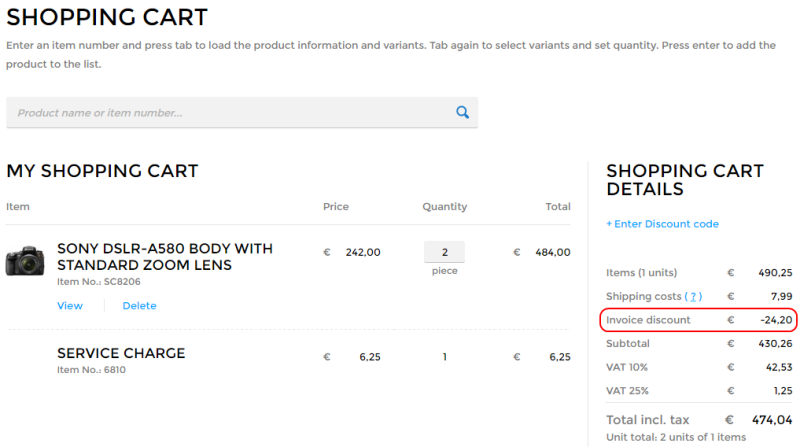Image resolution: width=800 pixels, height=447 pixels.
Task: Open the Sony DSLR camera thumbnail
Action: coord(25,261)
